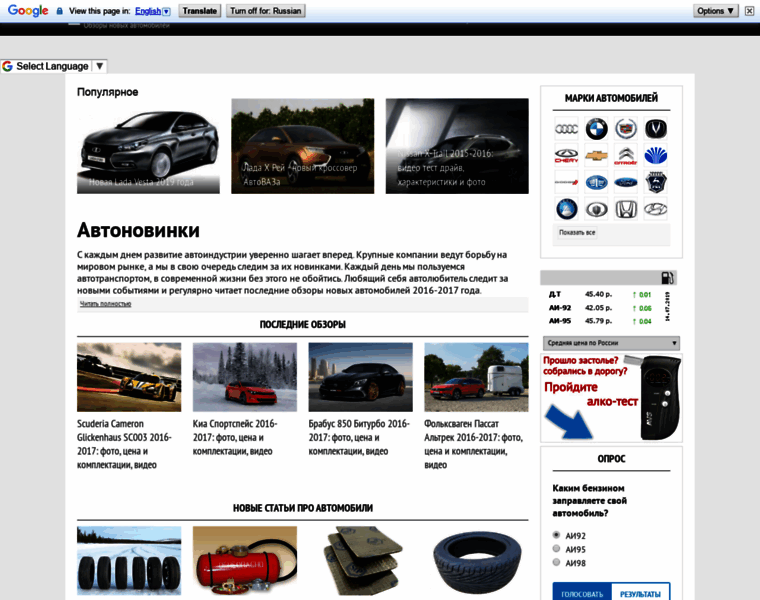The width and height of the screenshot is (760, 600).
Task: Open the GAZ shield logo
Action: pos(656,182)
